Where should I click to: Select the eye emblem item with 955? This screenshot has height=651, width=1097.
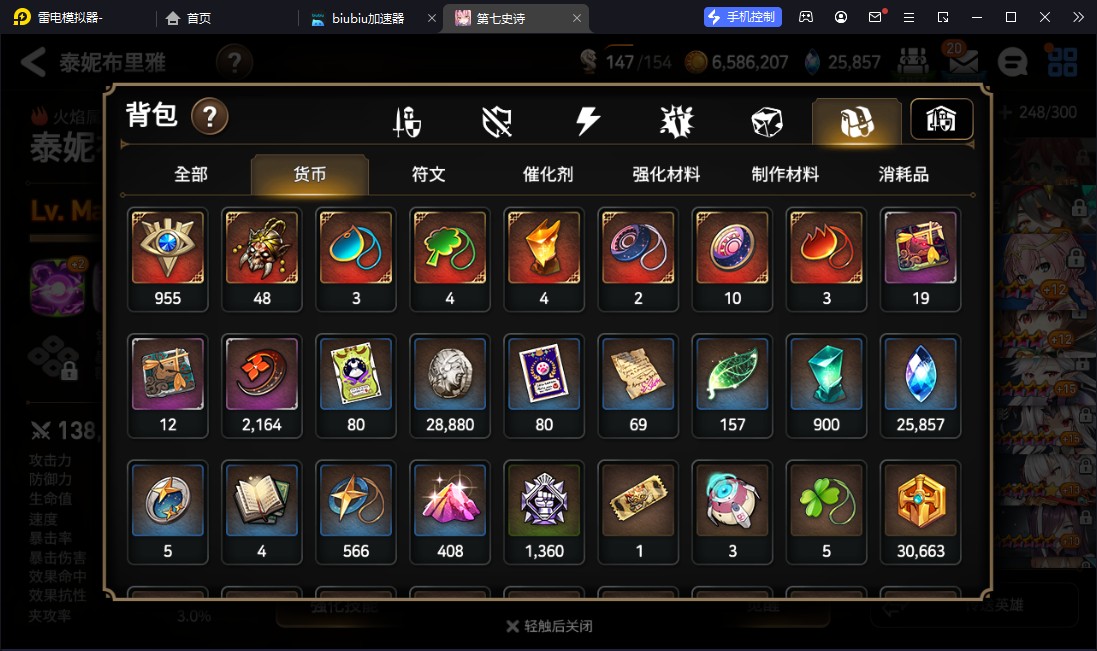pos(168,259)
